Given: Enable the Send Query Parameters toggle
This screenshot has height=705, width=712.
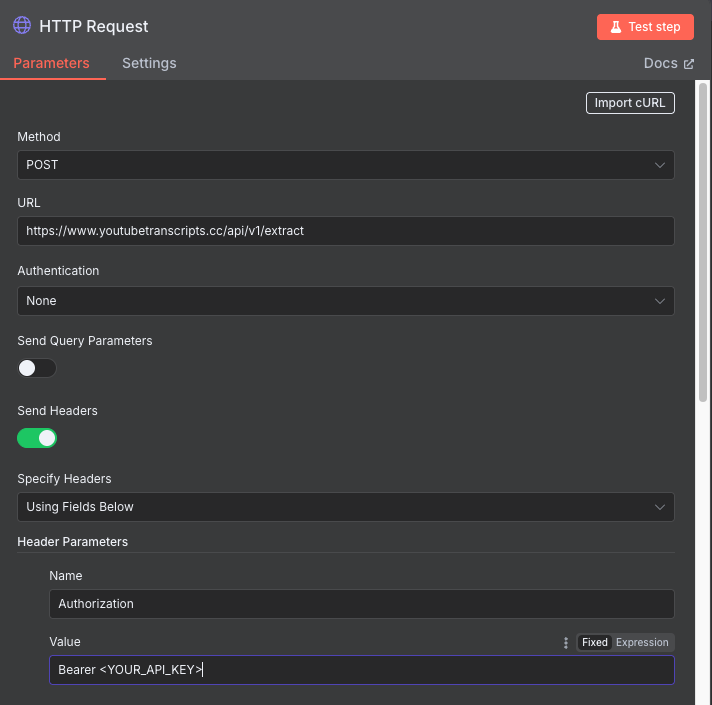Looking at the screenshot, I should (37, 368).
